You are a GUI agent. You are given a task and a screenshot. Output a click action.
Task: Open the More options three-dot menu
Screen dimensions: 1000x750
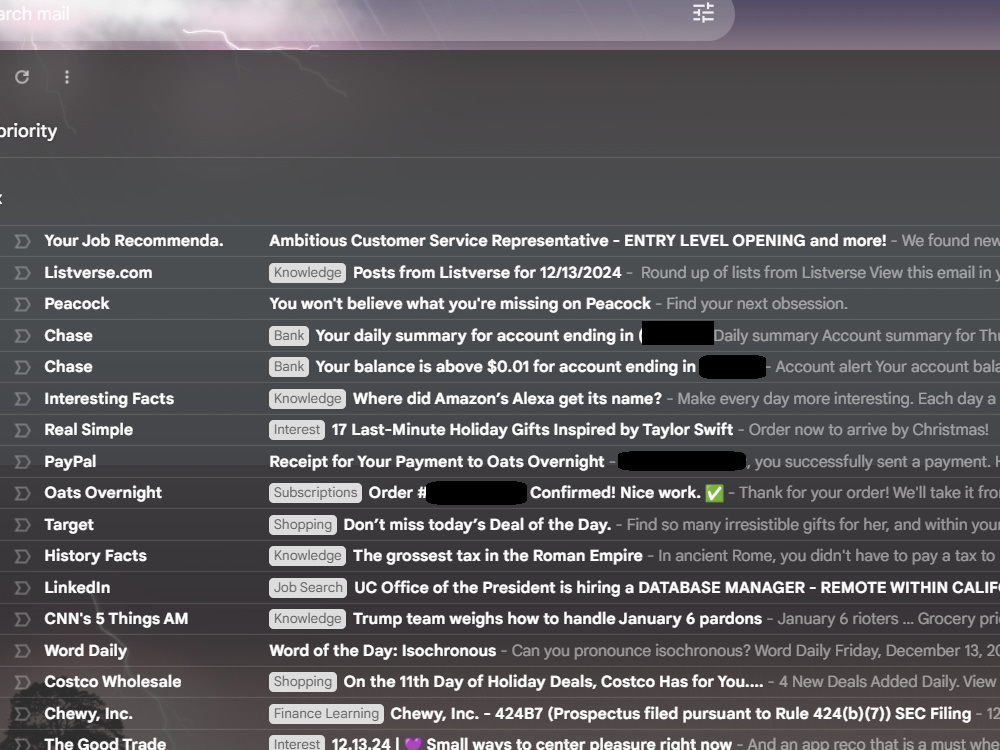(x=67, y=77)
